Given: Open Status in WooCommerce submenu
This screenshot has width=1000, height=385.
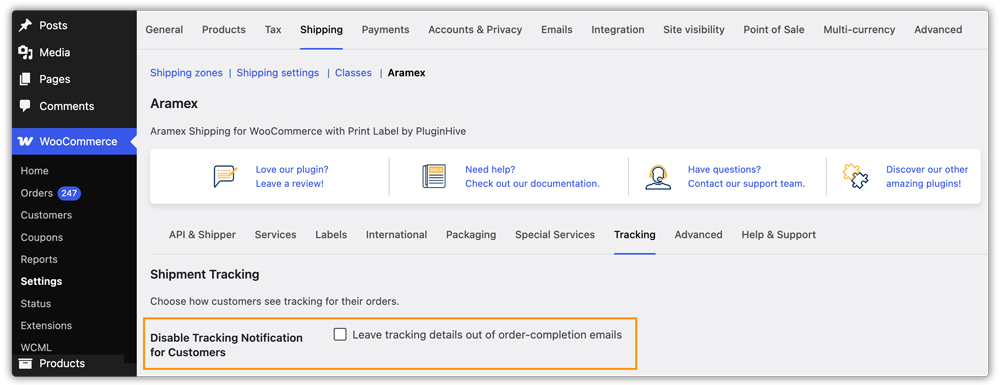Looking at the screenshot, I should pos(36,303).
